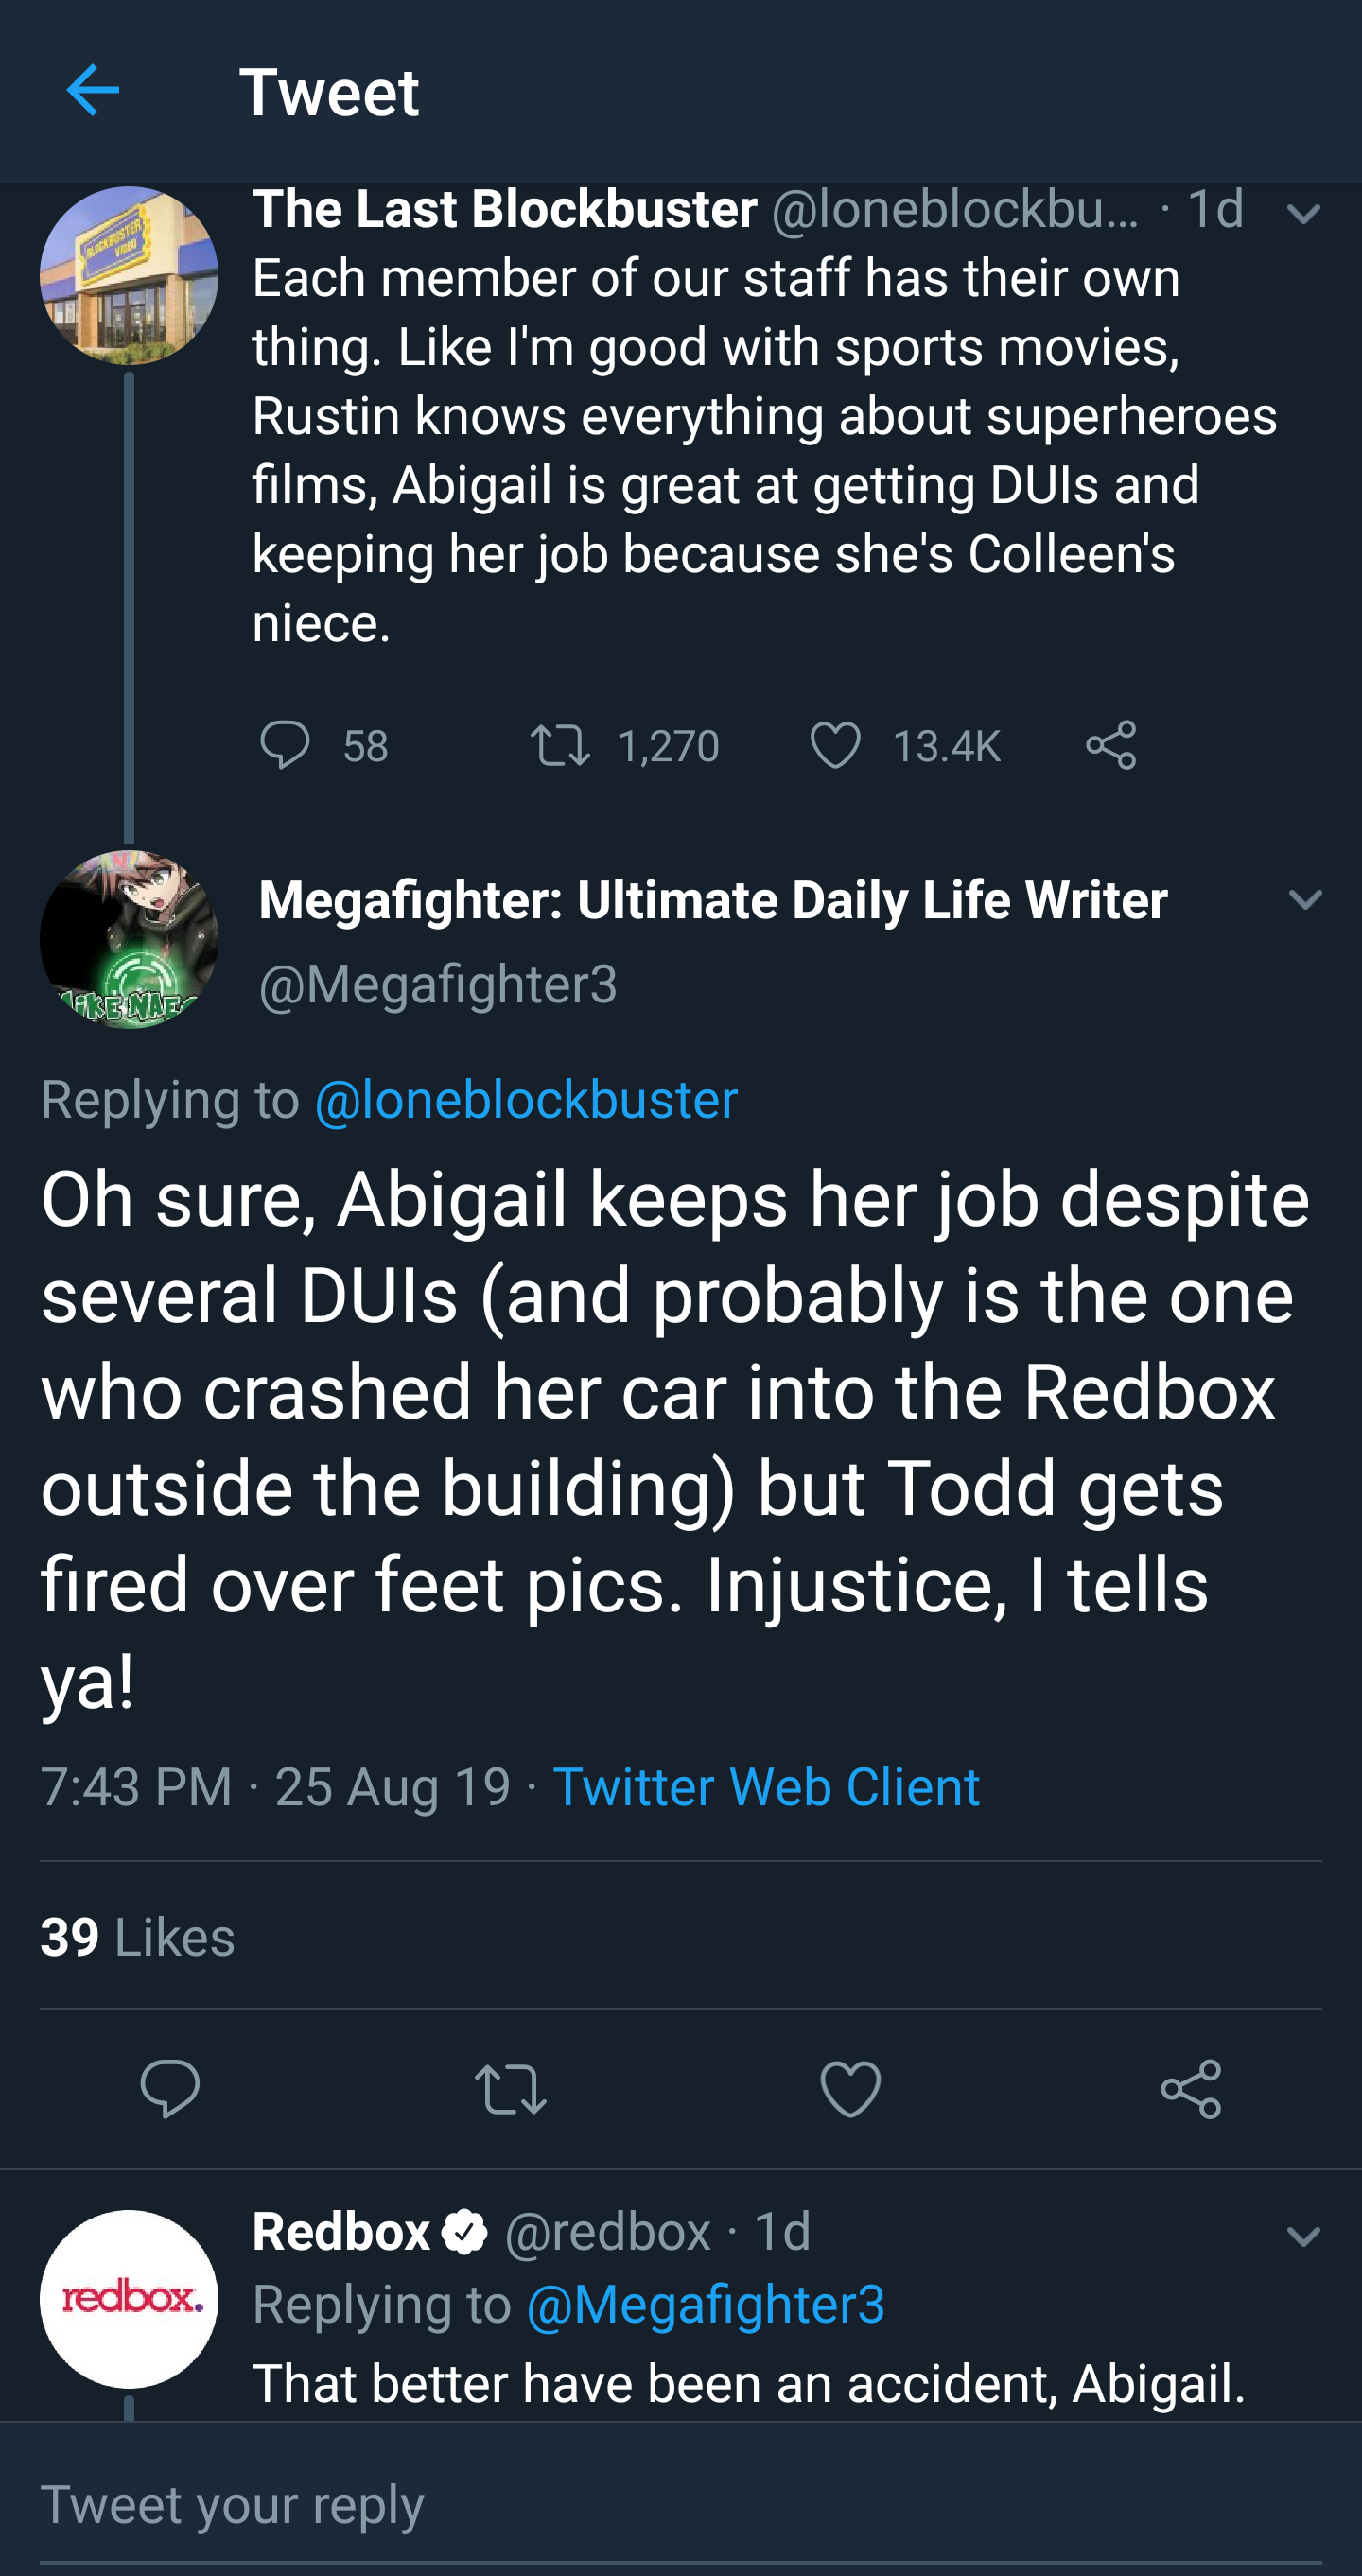Screen dimensions: 1362x2576
Task: Retweet Megafighter's main tweet
Action: [x=510, y=2089]
